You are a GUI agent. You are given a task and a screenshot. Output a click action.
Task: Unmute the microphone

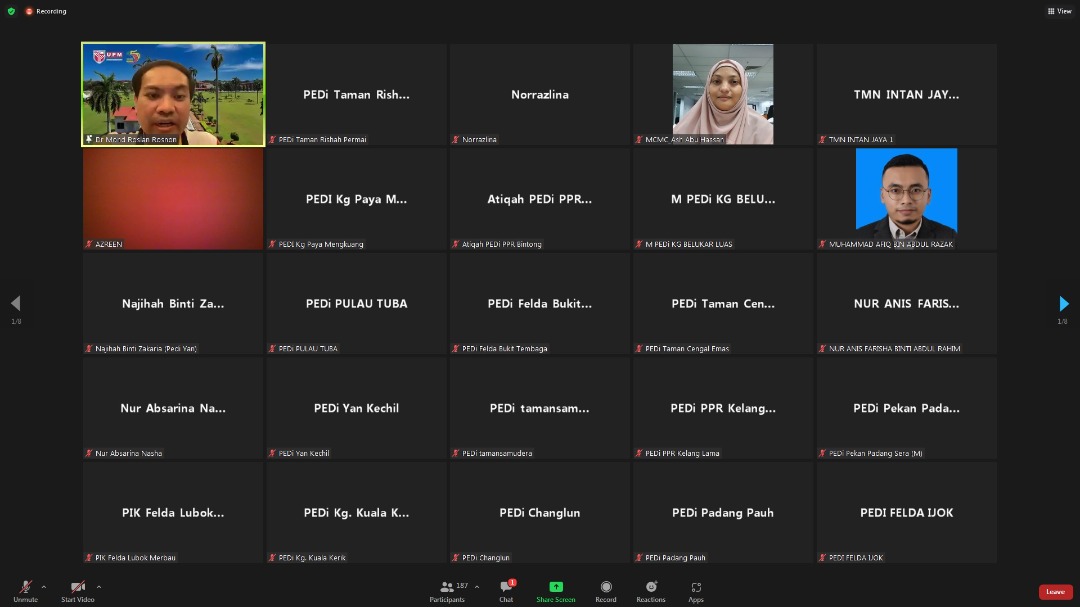click(25, 588)
